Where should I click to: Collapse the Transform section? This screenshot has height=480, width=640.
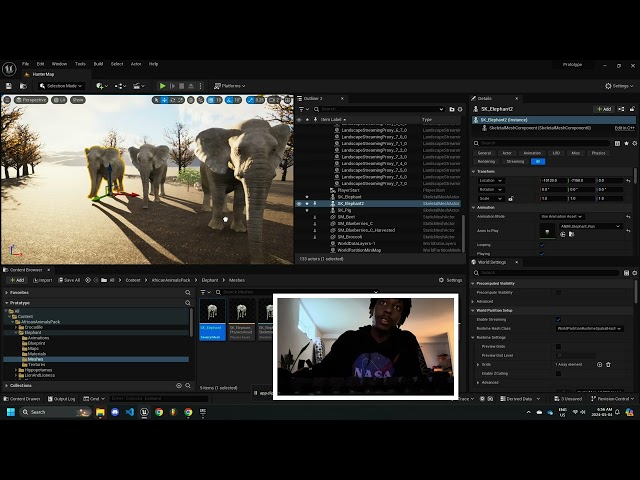(474, 171)
